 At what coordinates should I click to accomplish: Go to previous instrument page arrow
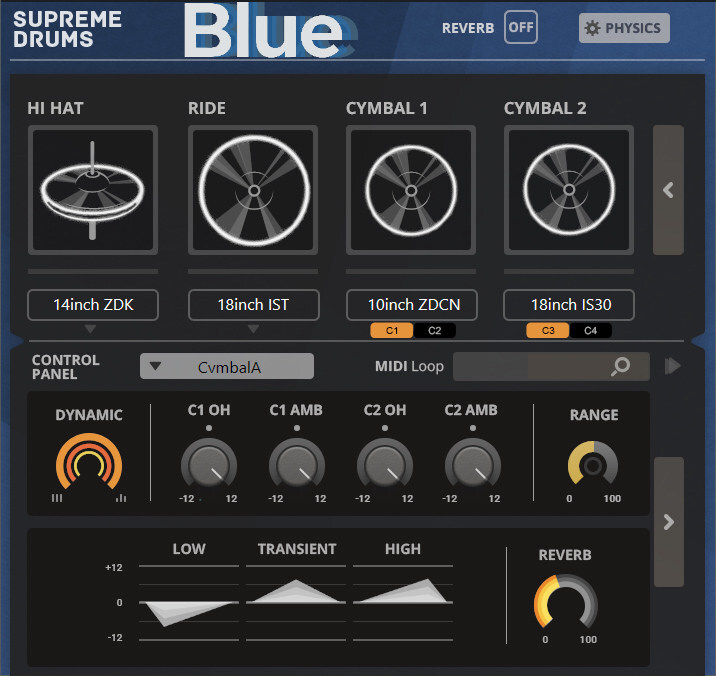click(x=668, y=190)
